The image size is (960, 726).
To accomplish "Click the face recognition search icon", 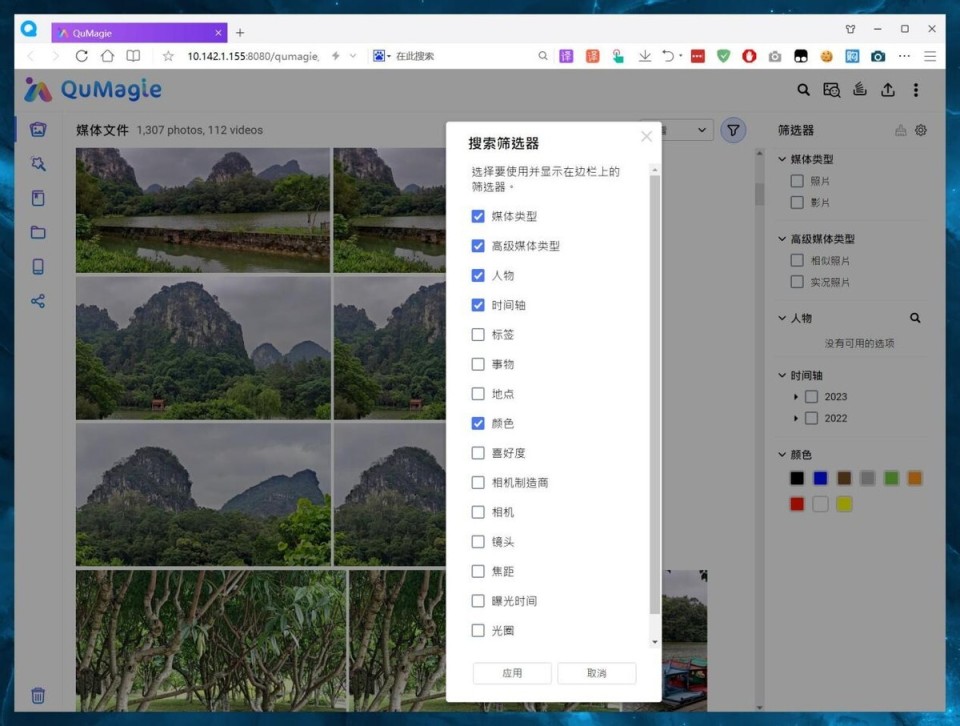I will pyautogui.click(x=832, y=90).
